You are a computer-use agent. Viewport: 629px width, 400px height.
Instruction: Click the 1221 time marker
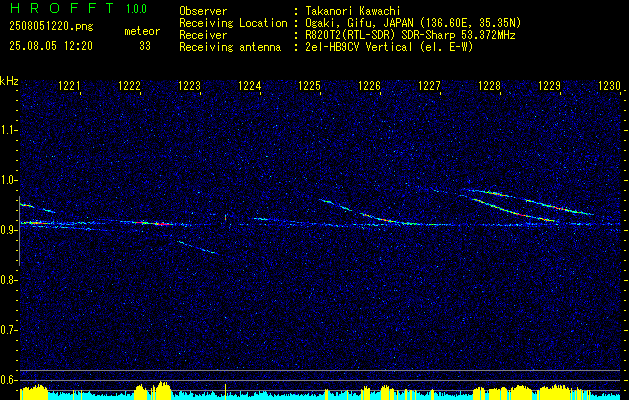tap(69, 86)
